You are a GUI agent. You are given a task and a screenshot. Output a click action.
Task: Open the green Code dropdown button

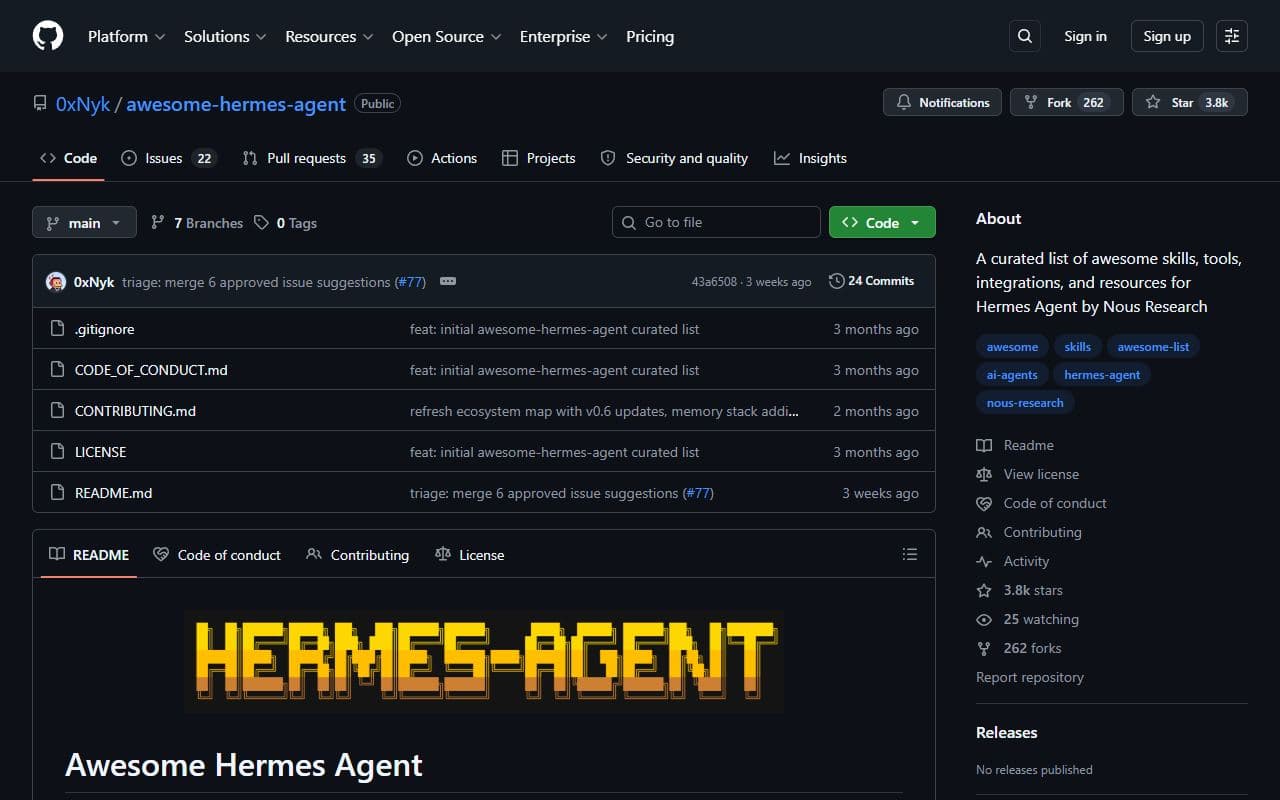[x=882, y=222]
